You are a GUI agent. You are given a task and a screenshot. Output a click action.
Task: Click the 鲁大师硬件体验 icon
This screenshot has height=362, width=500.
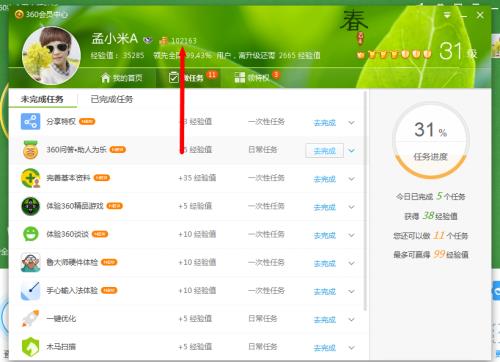pos(30,262)
